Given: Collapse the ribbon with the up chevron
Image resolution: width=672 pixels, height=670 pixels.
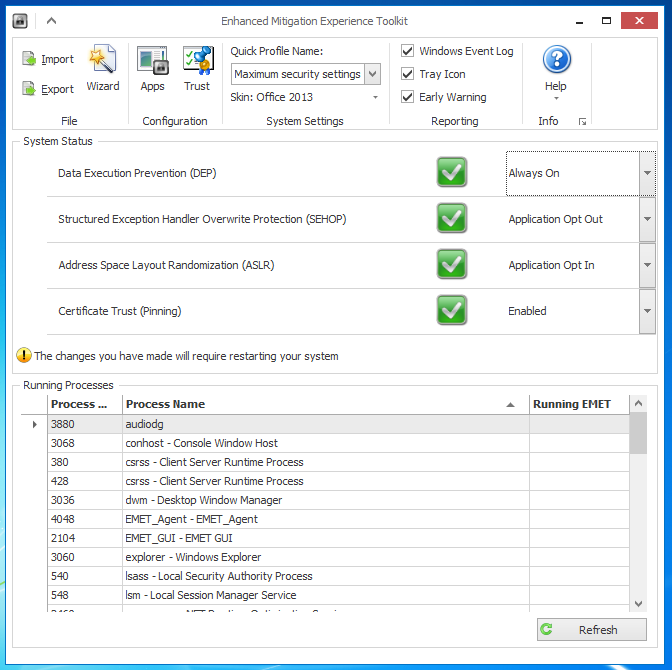Looking at the screenshot, I should (51, 21).
